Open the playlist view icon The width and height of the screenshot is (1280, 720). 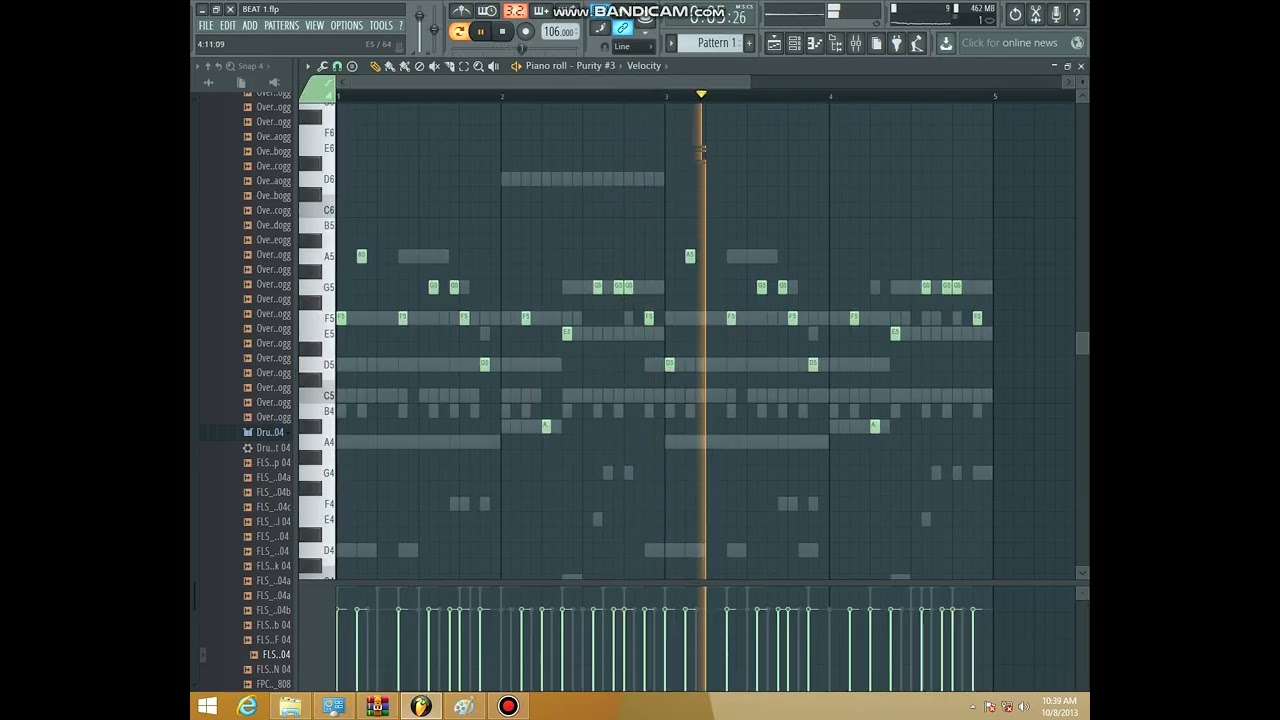pos(775,43)
